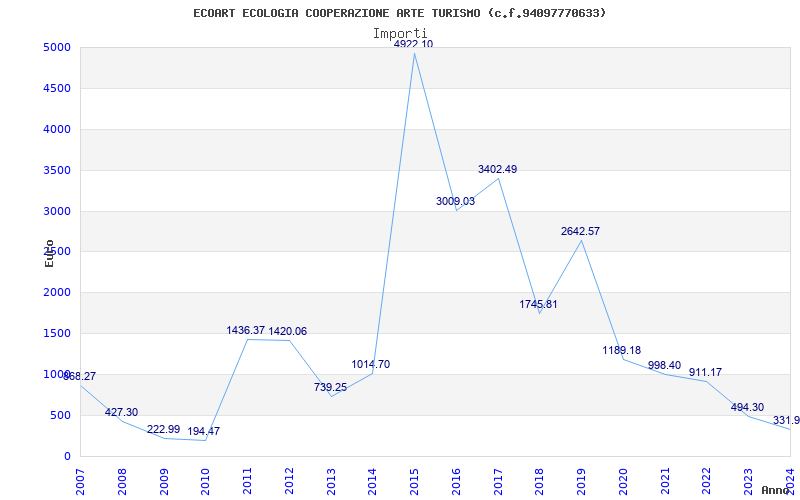Click the 427.30 data label
The width and height of the screenshot is (800, 500).
(x=121, y=413)
